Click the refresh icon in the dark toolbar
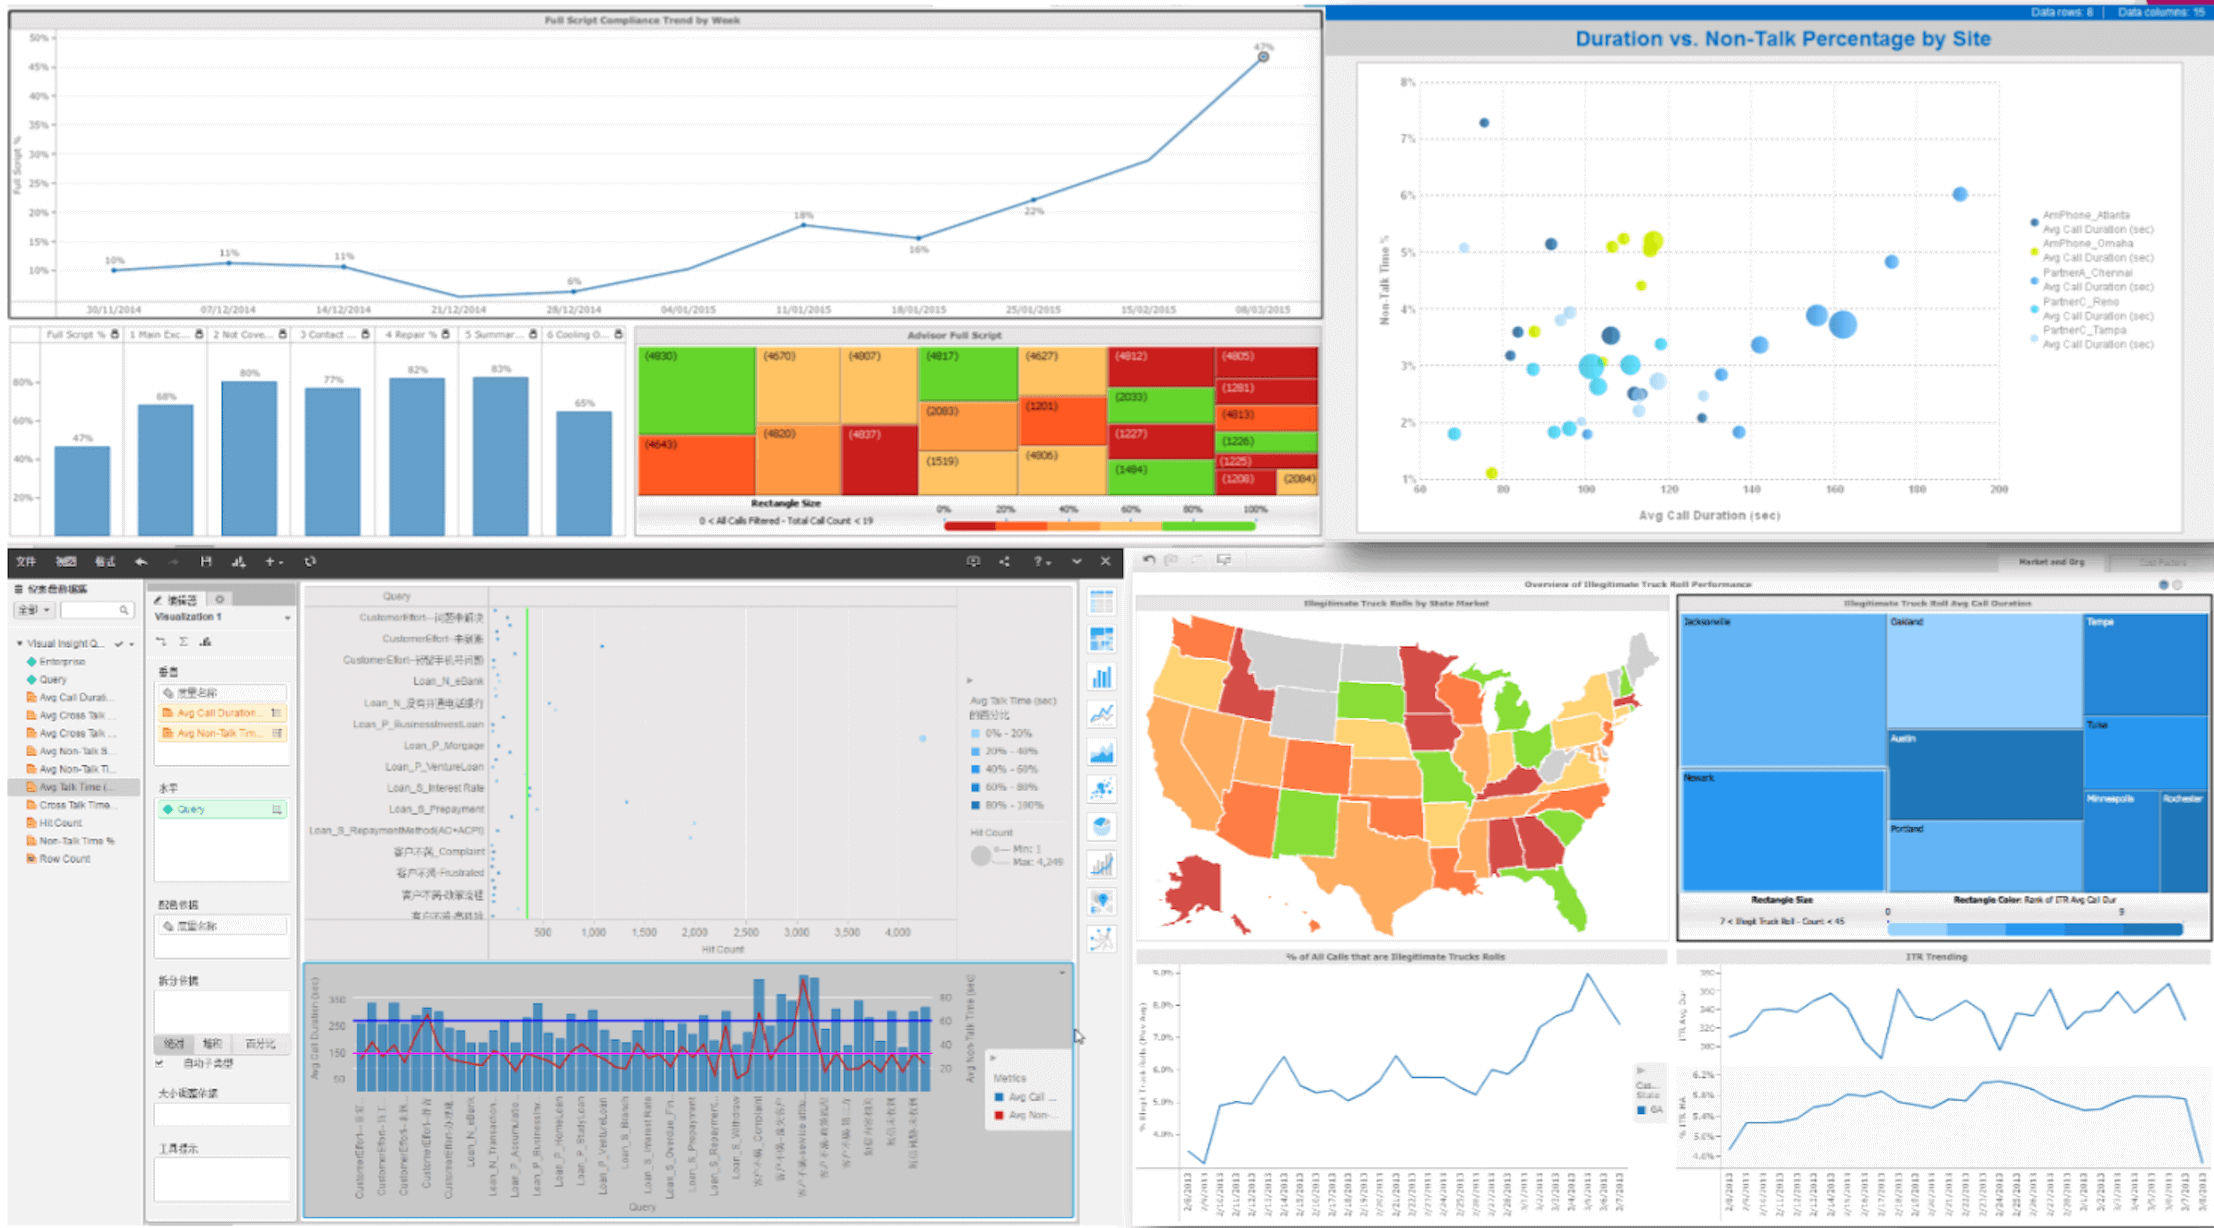This screenshot has height=1228, width=2214. [x=310, y=562]
